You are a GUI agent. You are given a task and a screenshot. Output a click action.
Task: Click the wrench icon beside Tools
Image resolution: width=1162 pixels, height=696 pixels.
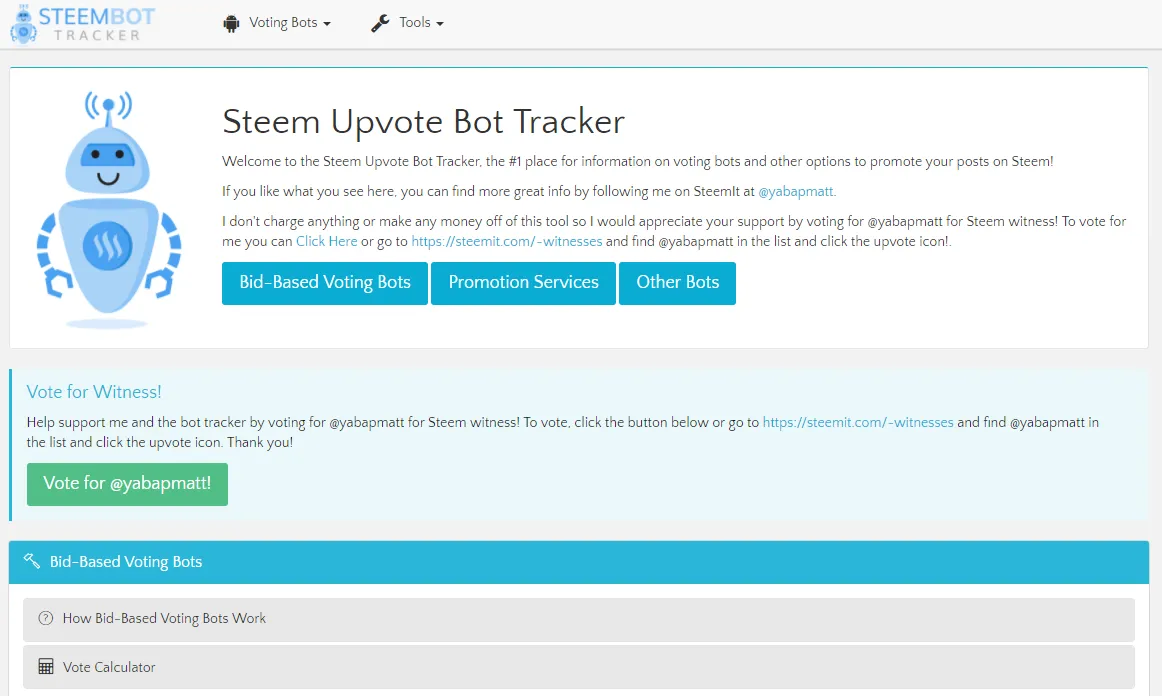(380, 23)
